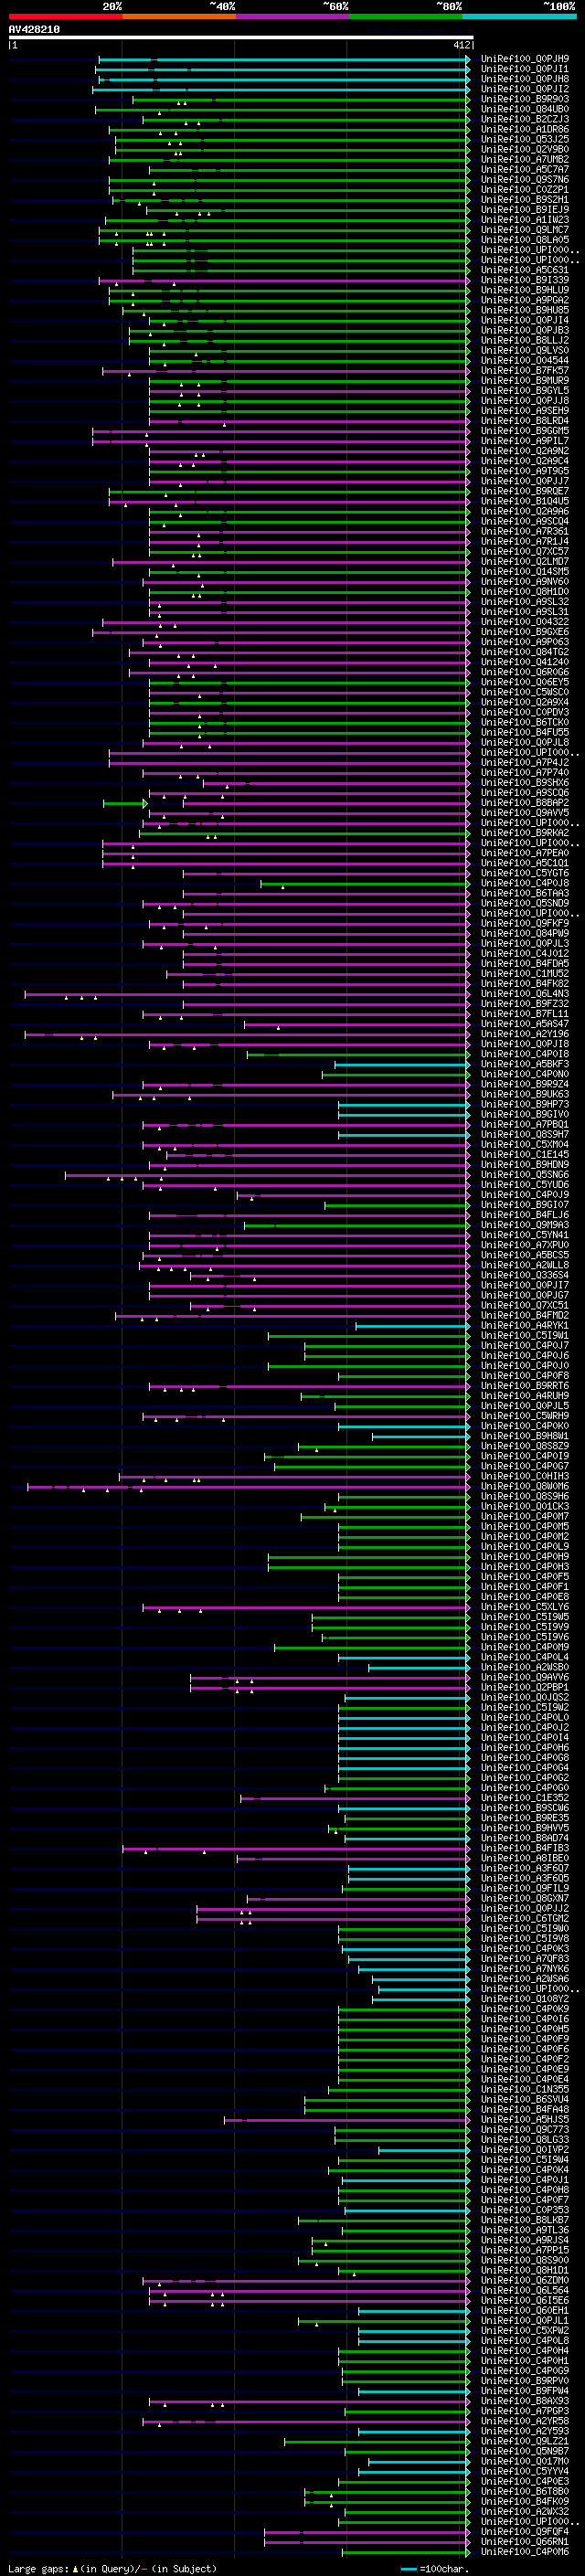The width and height of the screenshot is (585, 2576).
Task: Click UniRef100_C5I9W2 label
Action: click(525, 1708)
